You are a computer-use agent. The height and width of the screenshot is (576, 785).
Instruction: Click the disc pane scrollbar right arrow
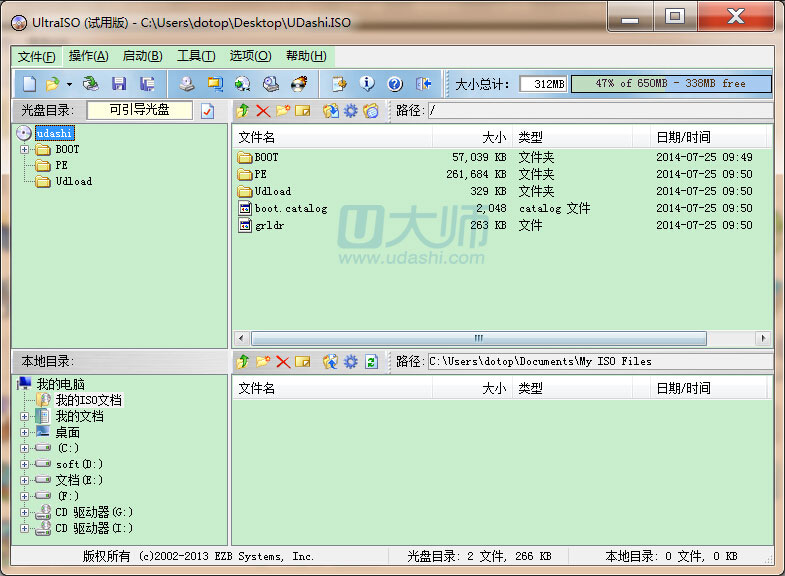[763, 338]
